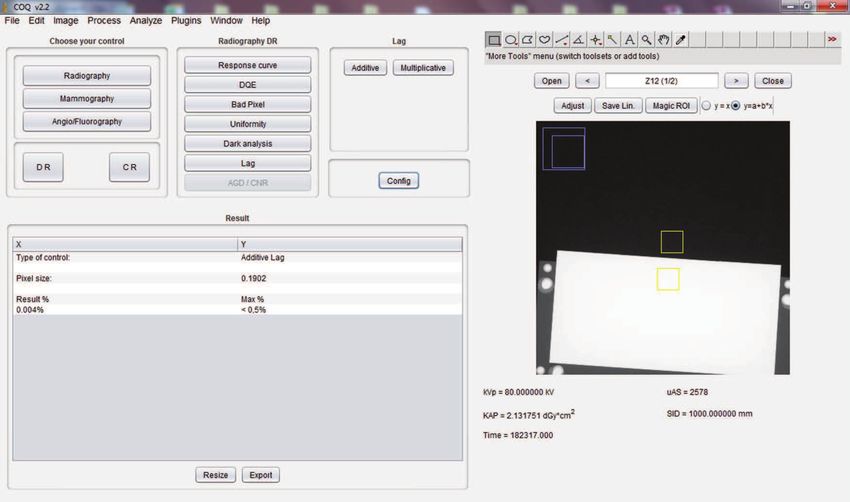850x502 pixels.
Task: Choose Multiplicative lag analysis
Action: coord(423,68)
